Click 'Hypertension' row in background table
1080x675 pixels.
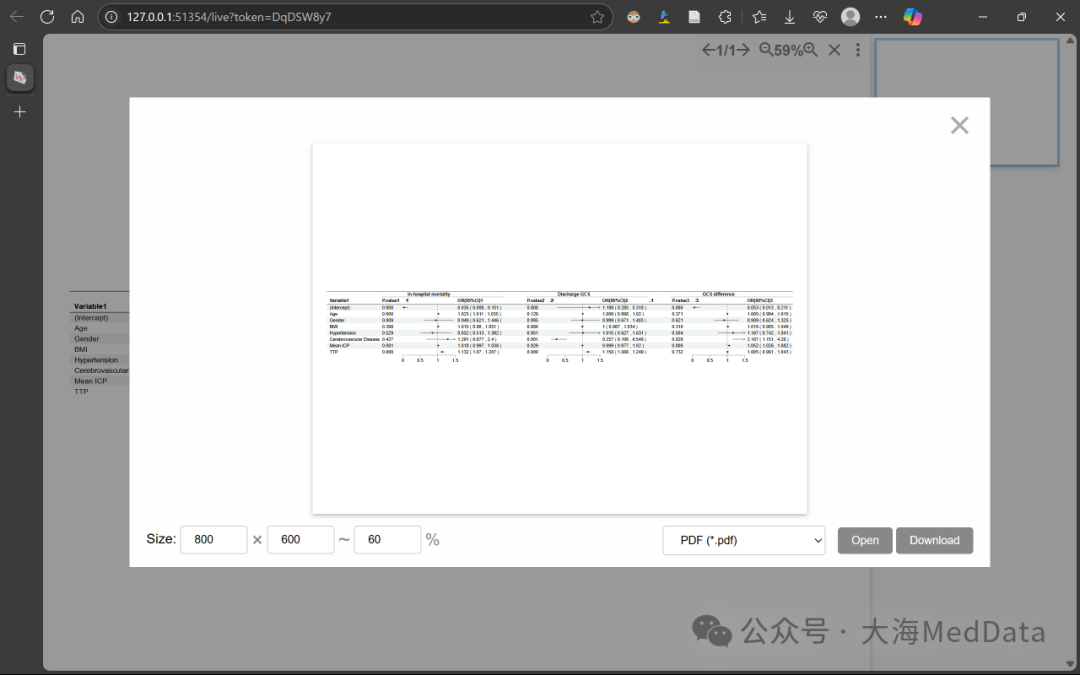coord(96,360)
